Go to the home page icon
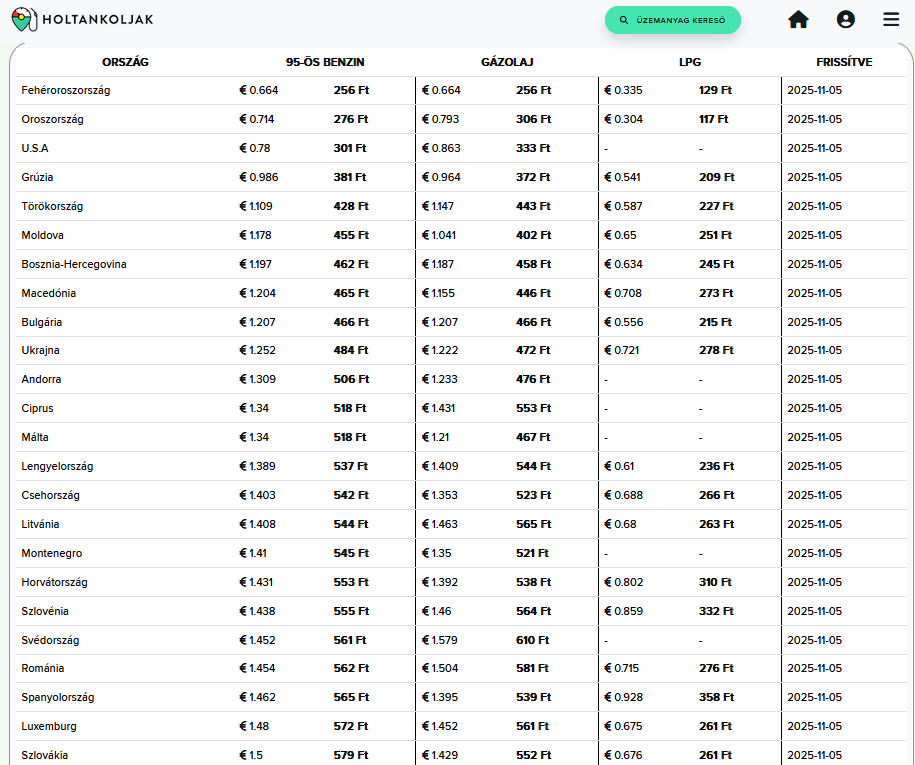 (x=798, y=19)
